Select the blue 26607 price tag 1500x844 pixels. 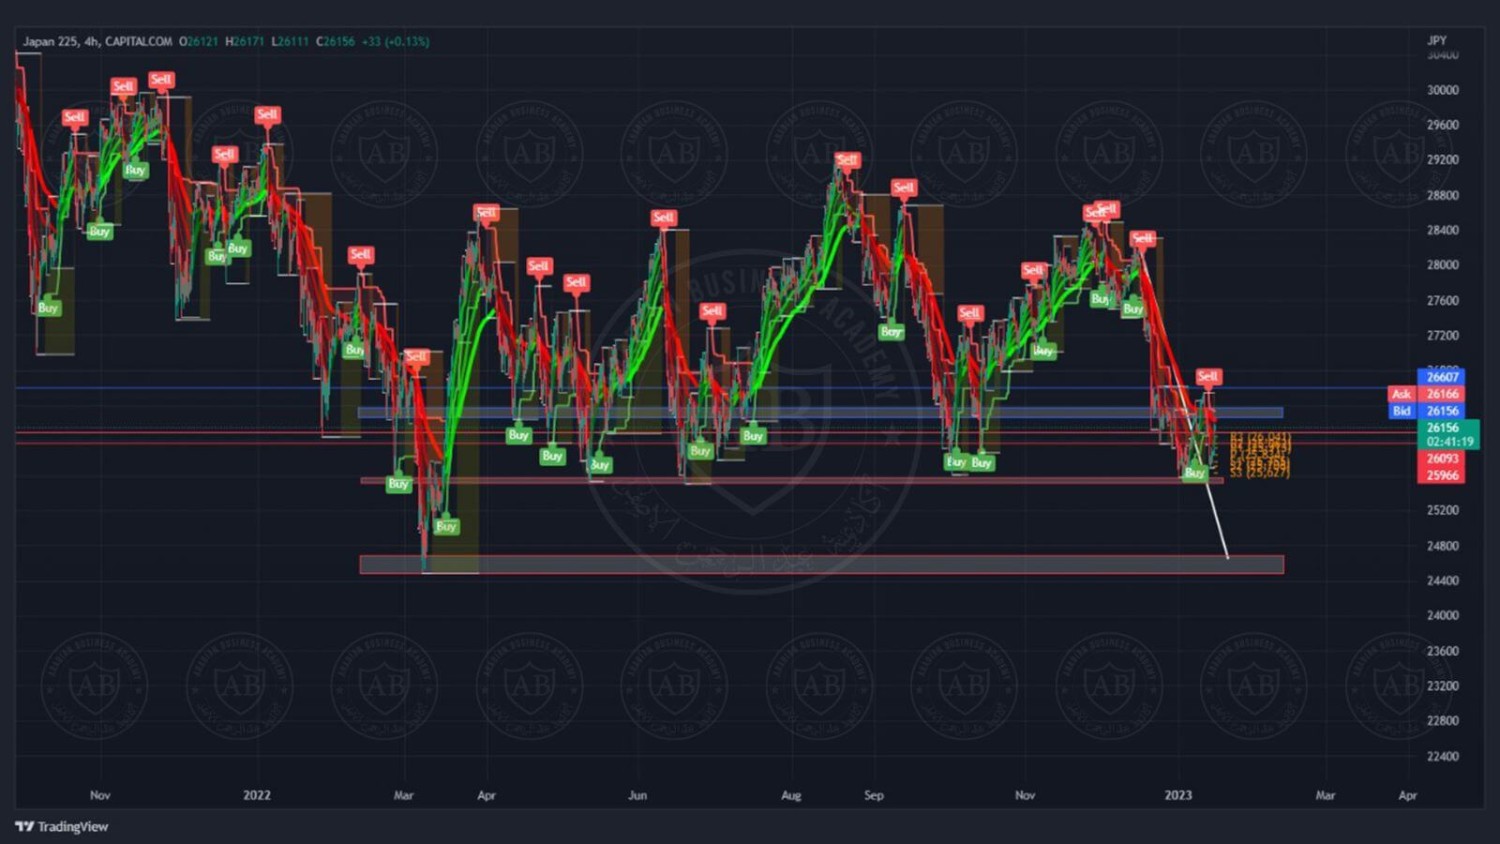1442,377
